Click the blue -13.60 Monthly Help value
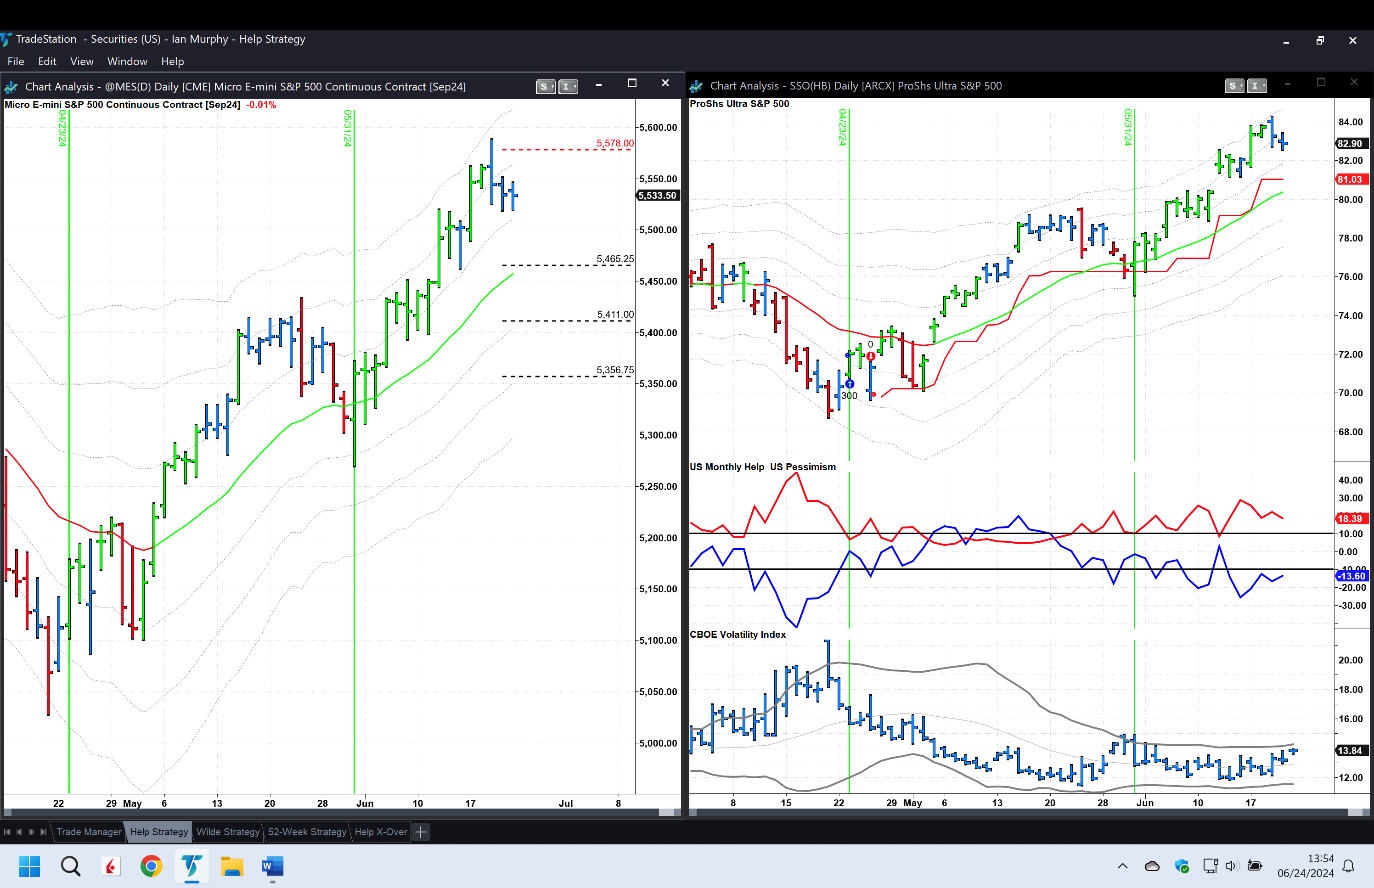Screen dimensions: 1374x888 point(1352,576)
